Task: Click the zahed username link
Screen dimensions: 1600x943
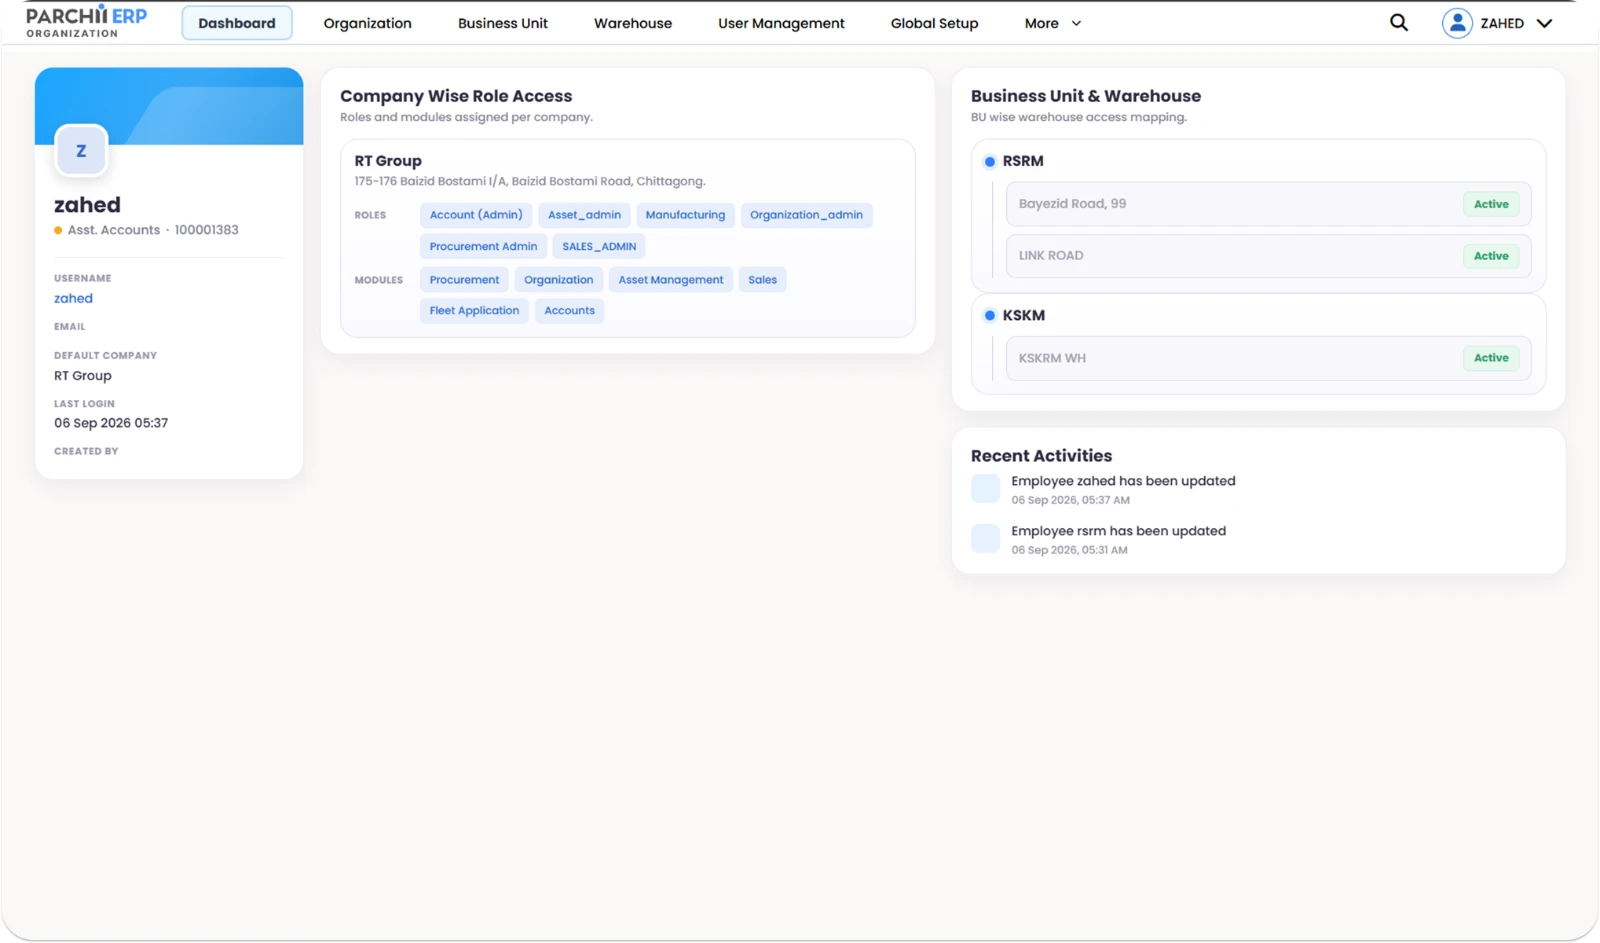Action: (x=73, y=298)
